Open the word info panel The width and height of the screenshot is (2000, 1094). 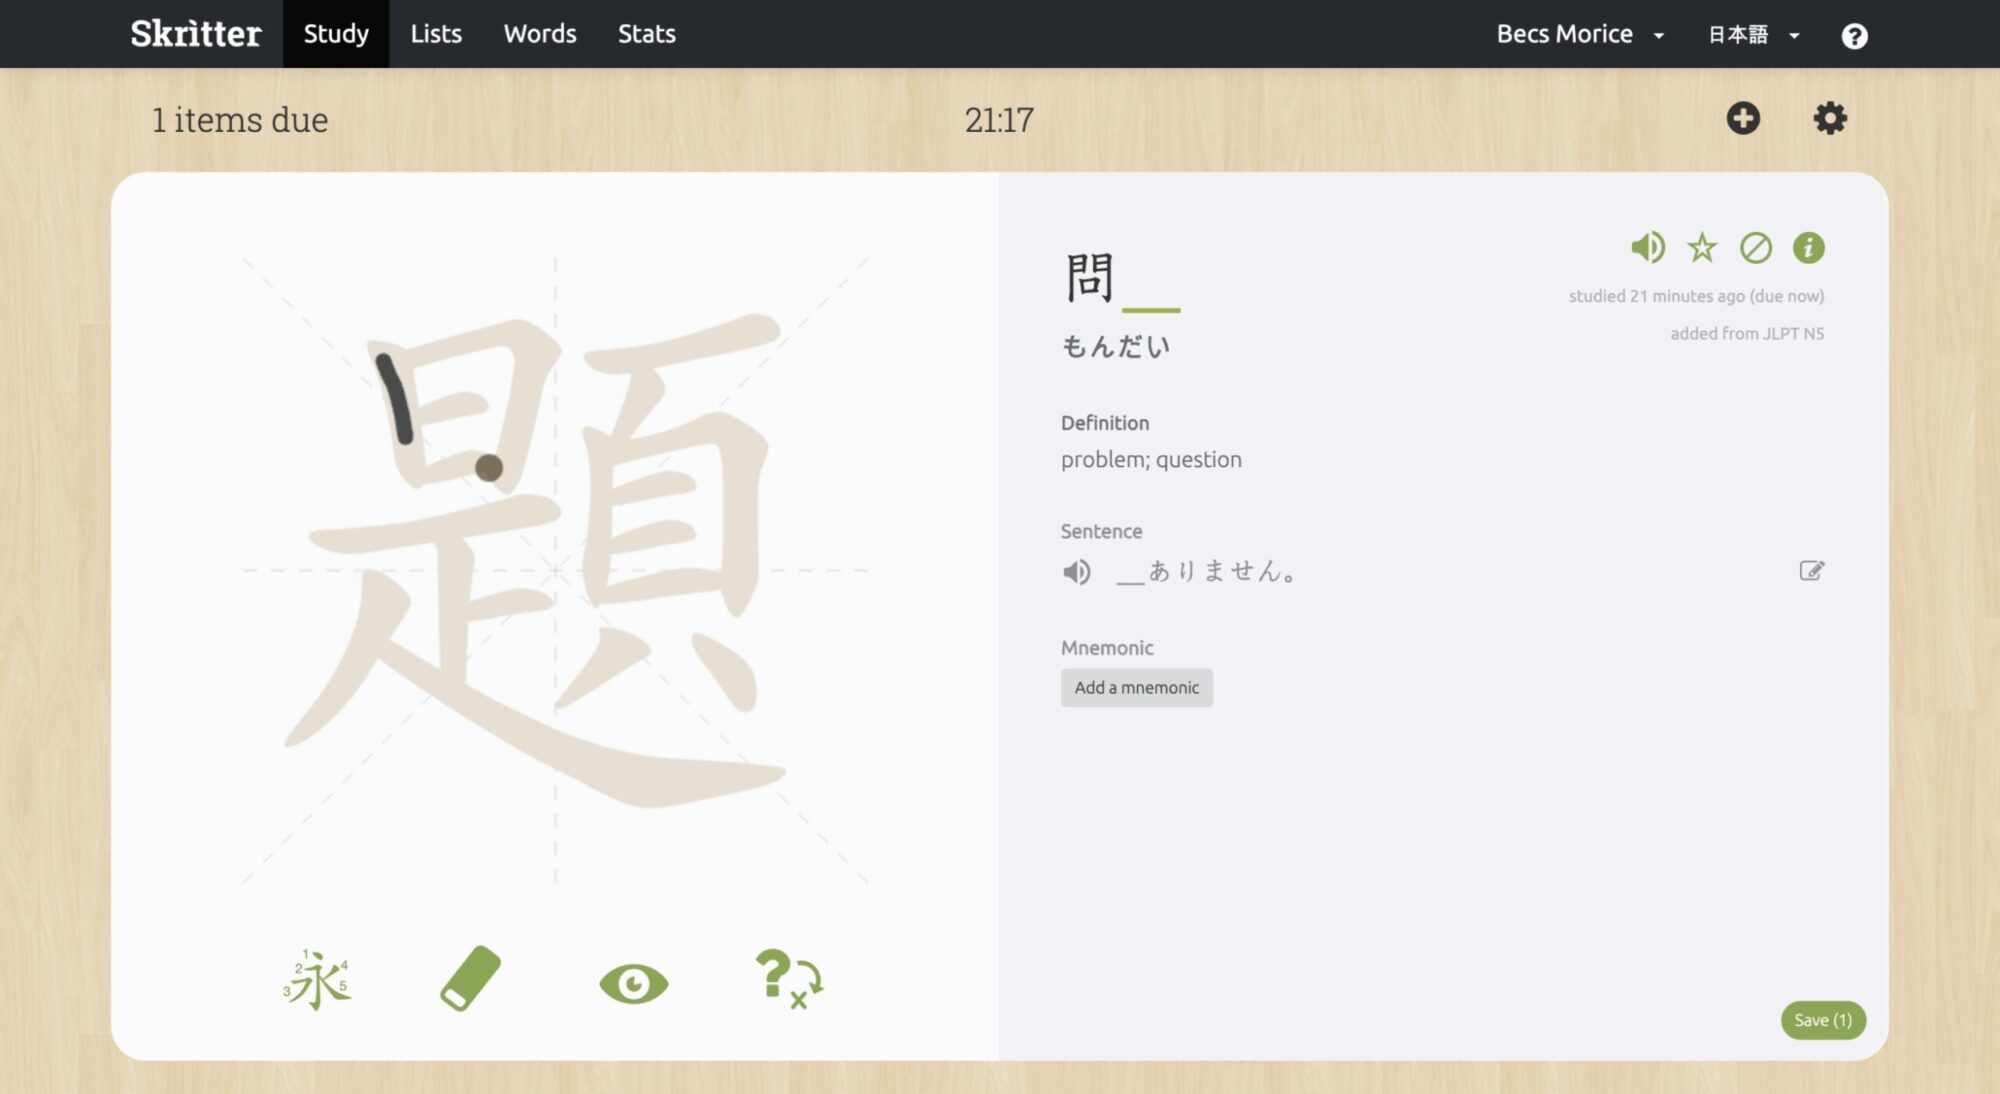[x=1809, y=247]
